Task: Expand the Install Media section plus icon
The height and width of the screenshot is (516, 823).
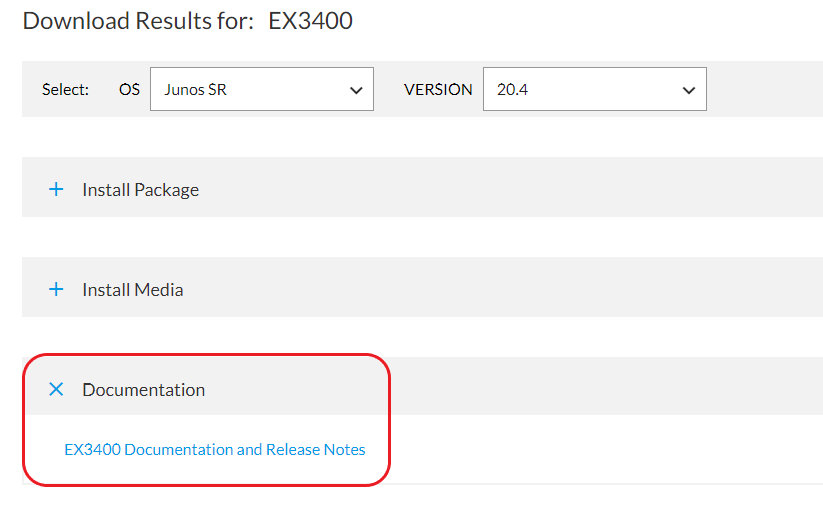Action: (56, 289)
